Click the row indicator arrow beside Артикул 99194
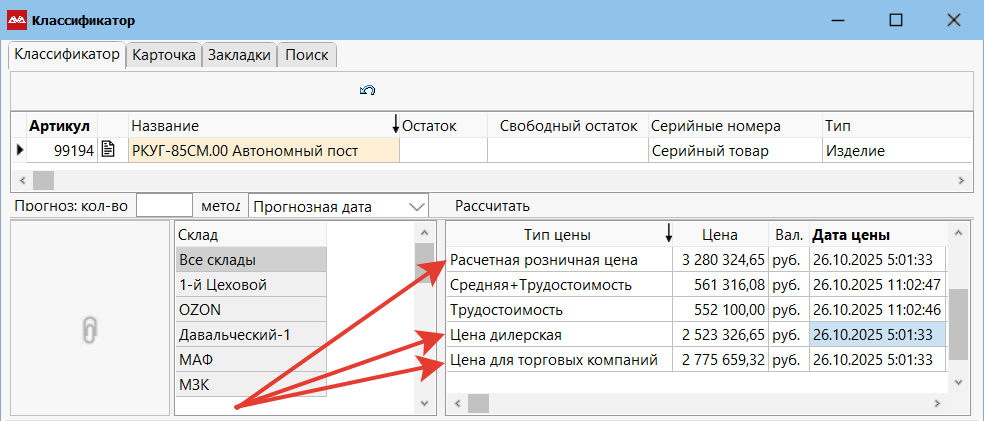Image resolution: width=984 pixels, height=421 pixels. [18, 151]
